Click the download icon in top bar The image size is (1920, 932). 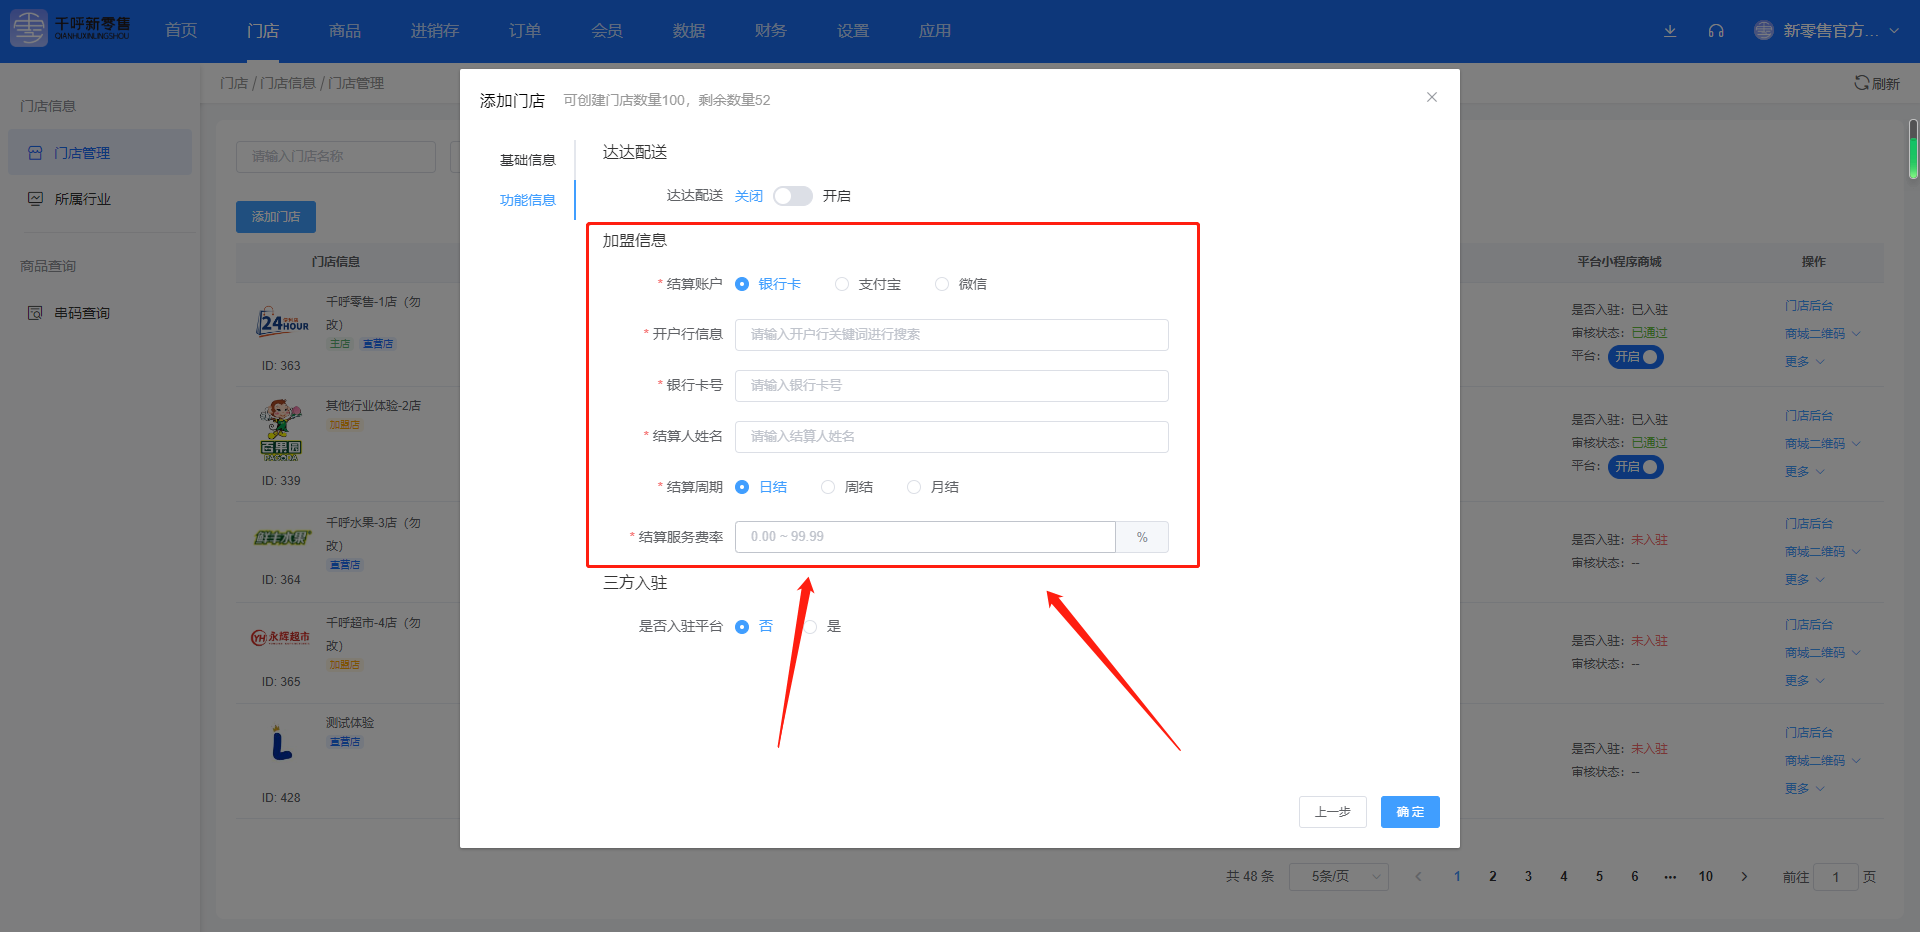1670,31
